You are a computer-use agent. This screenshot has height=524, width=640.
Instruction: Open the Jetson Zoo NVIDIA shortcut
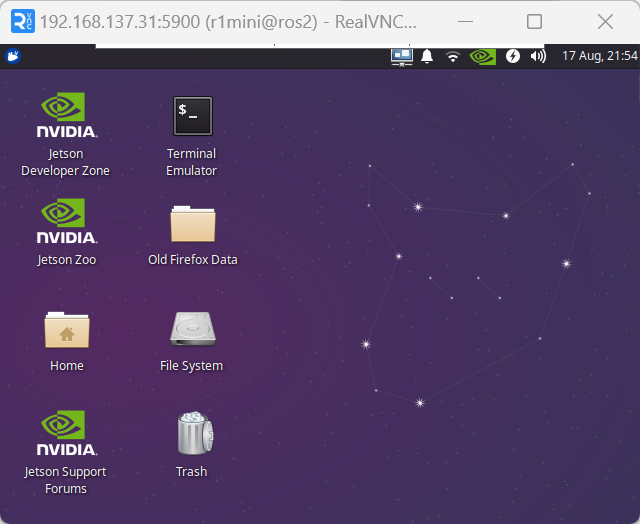pos(65,221)
